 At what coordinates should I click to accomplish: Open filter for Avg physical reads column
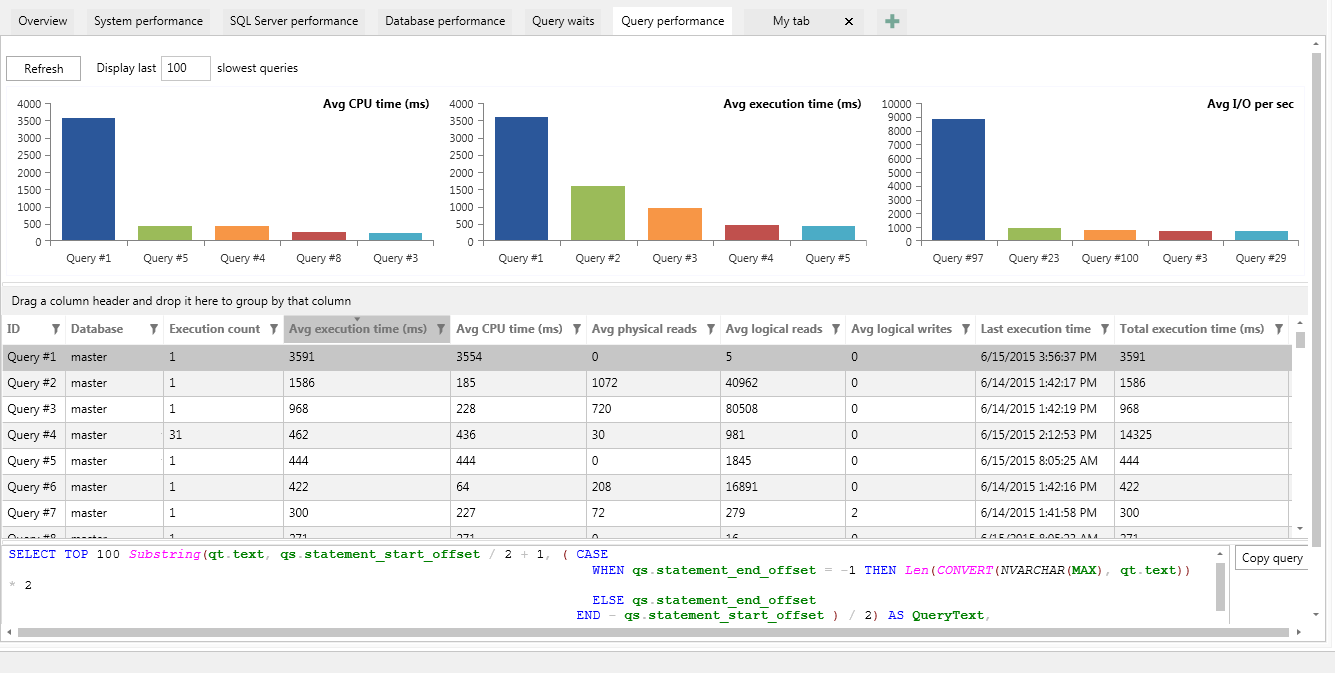click(x=710, y=329)
